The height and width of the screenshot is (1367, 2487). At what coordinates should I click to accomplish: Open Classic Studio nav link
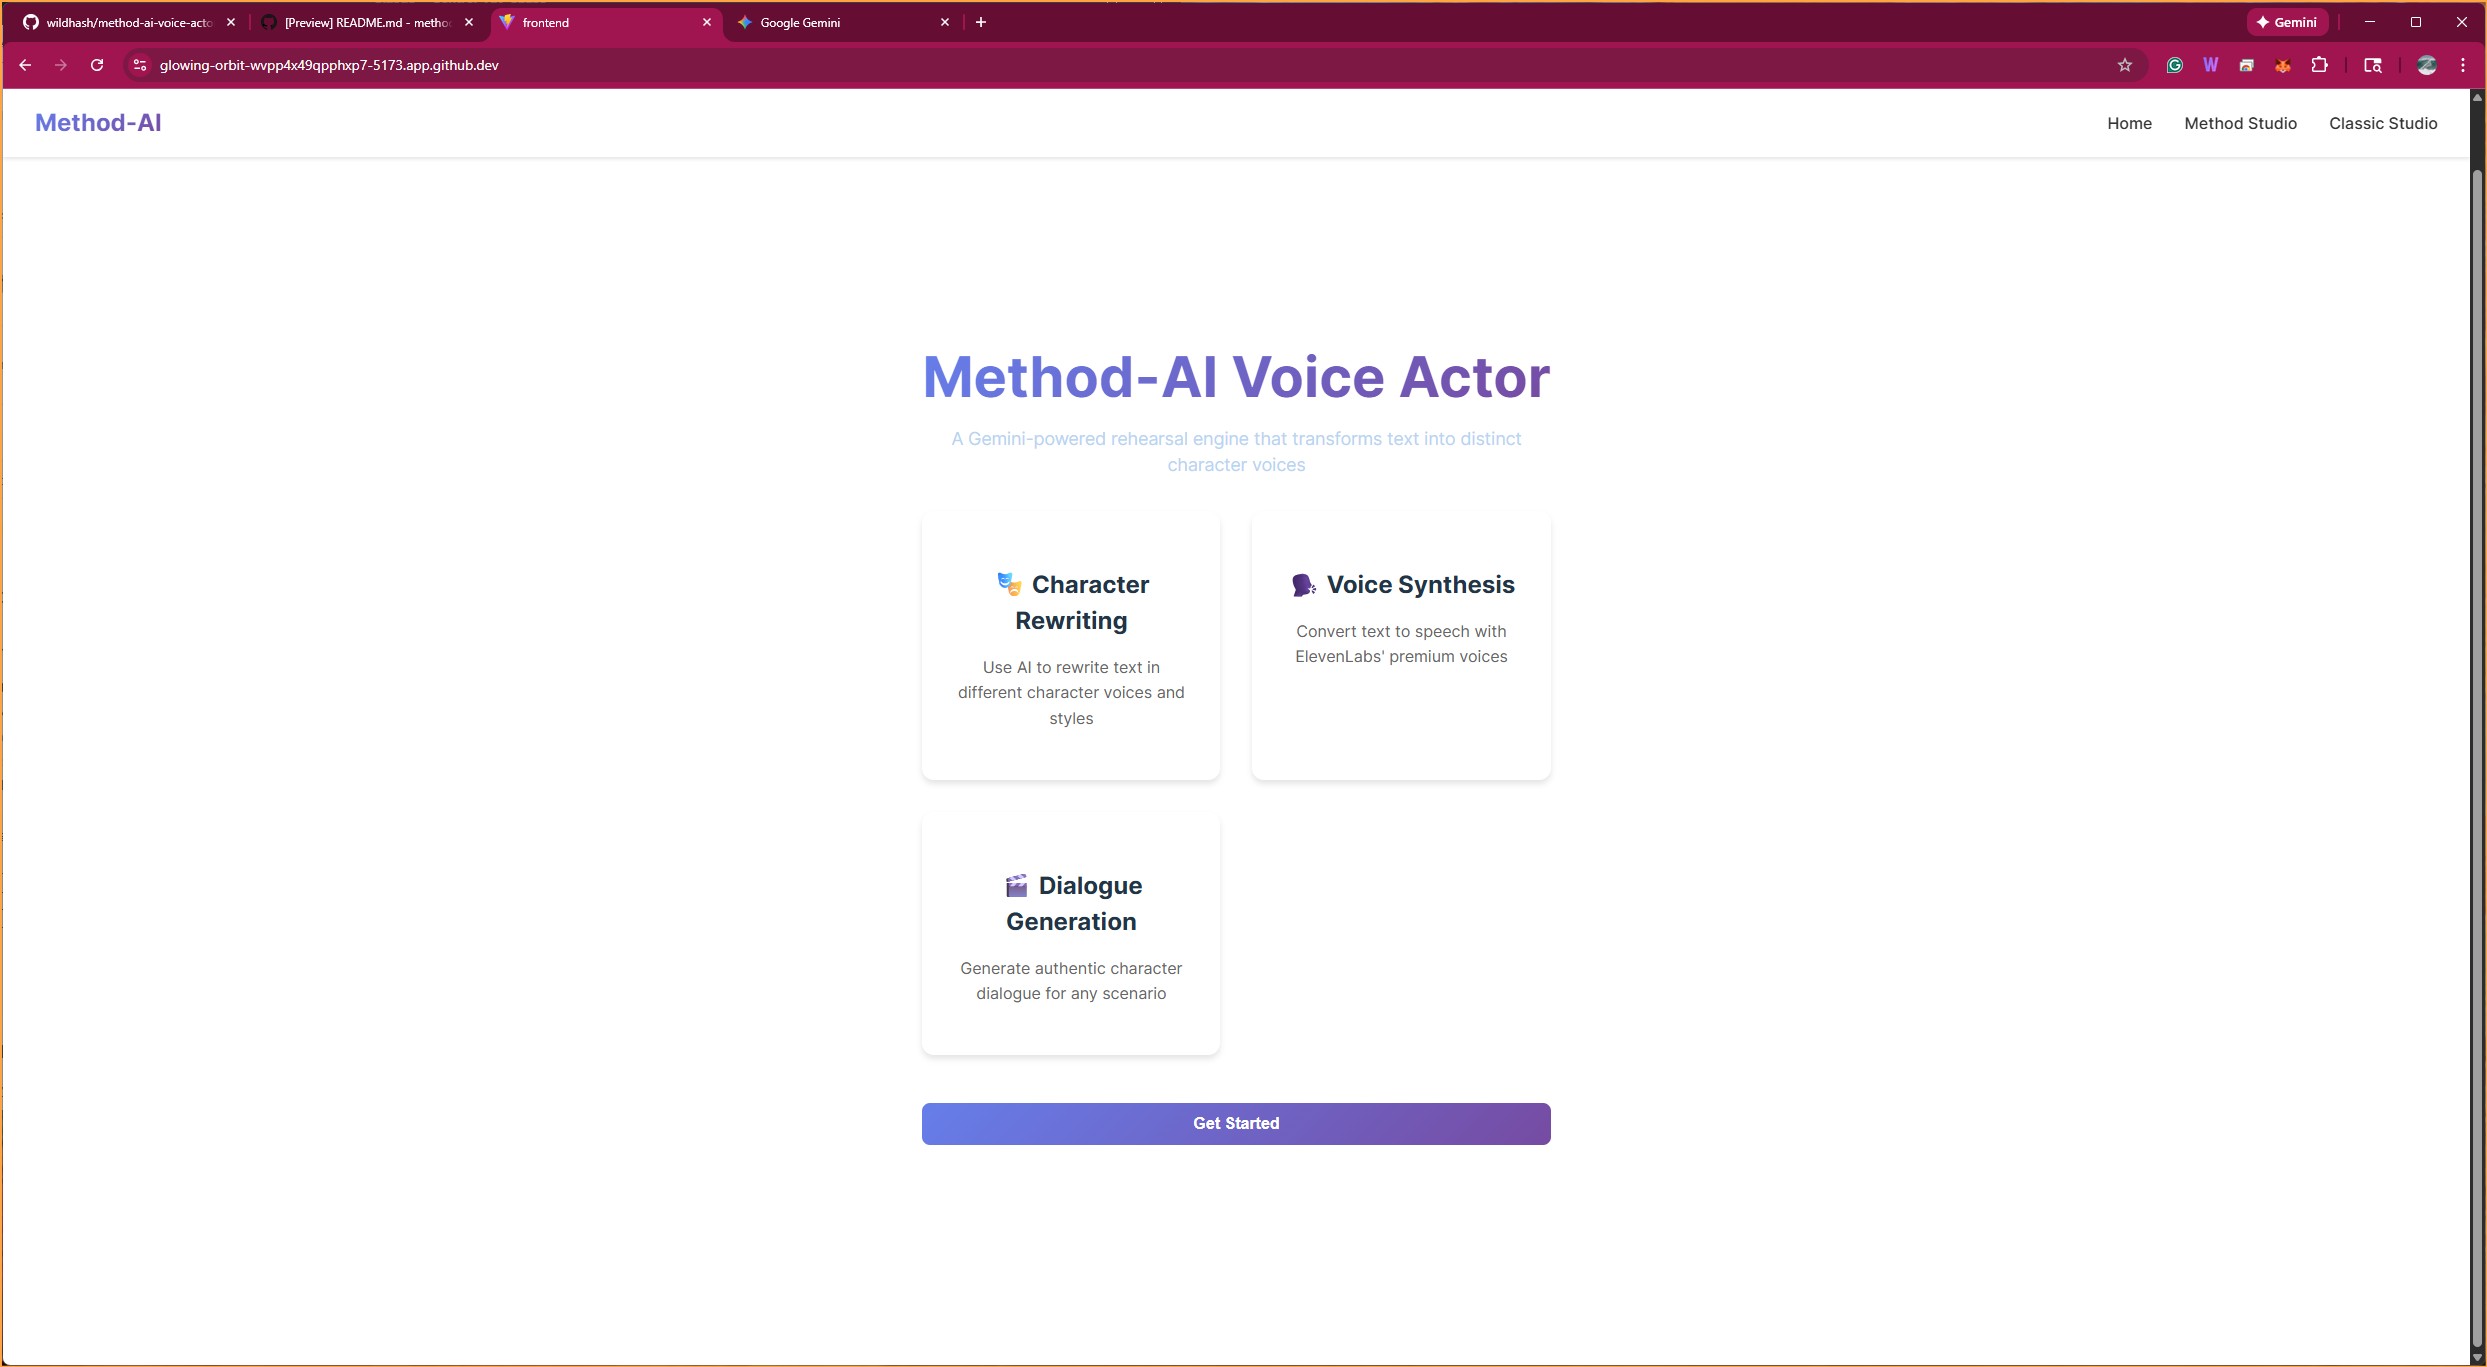pyautogui.click(x=2383, y=123)
